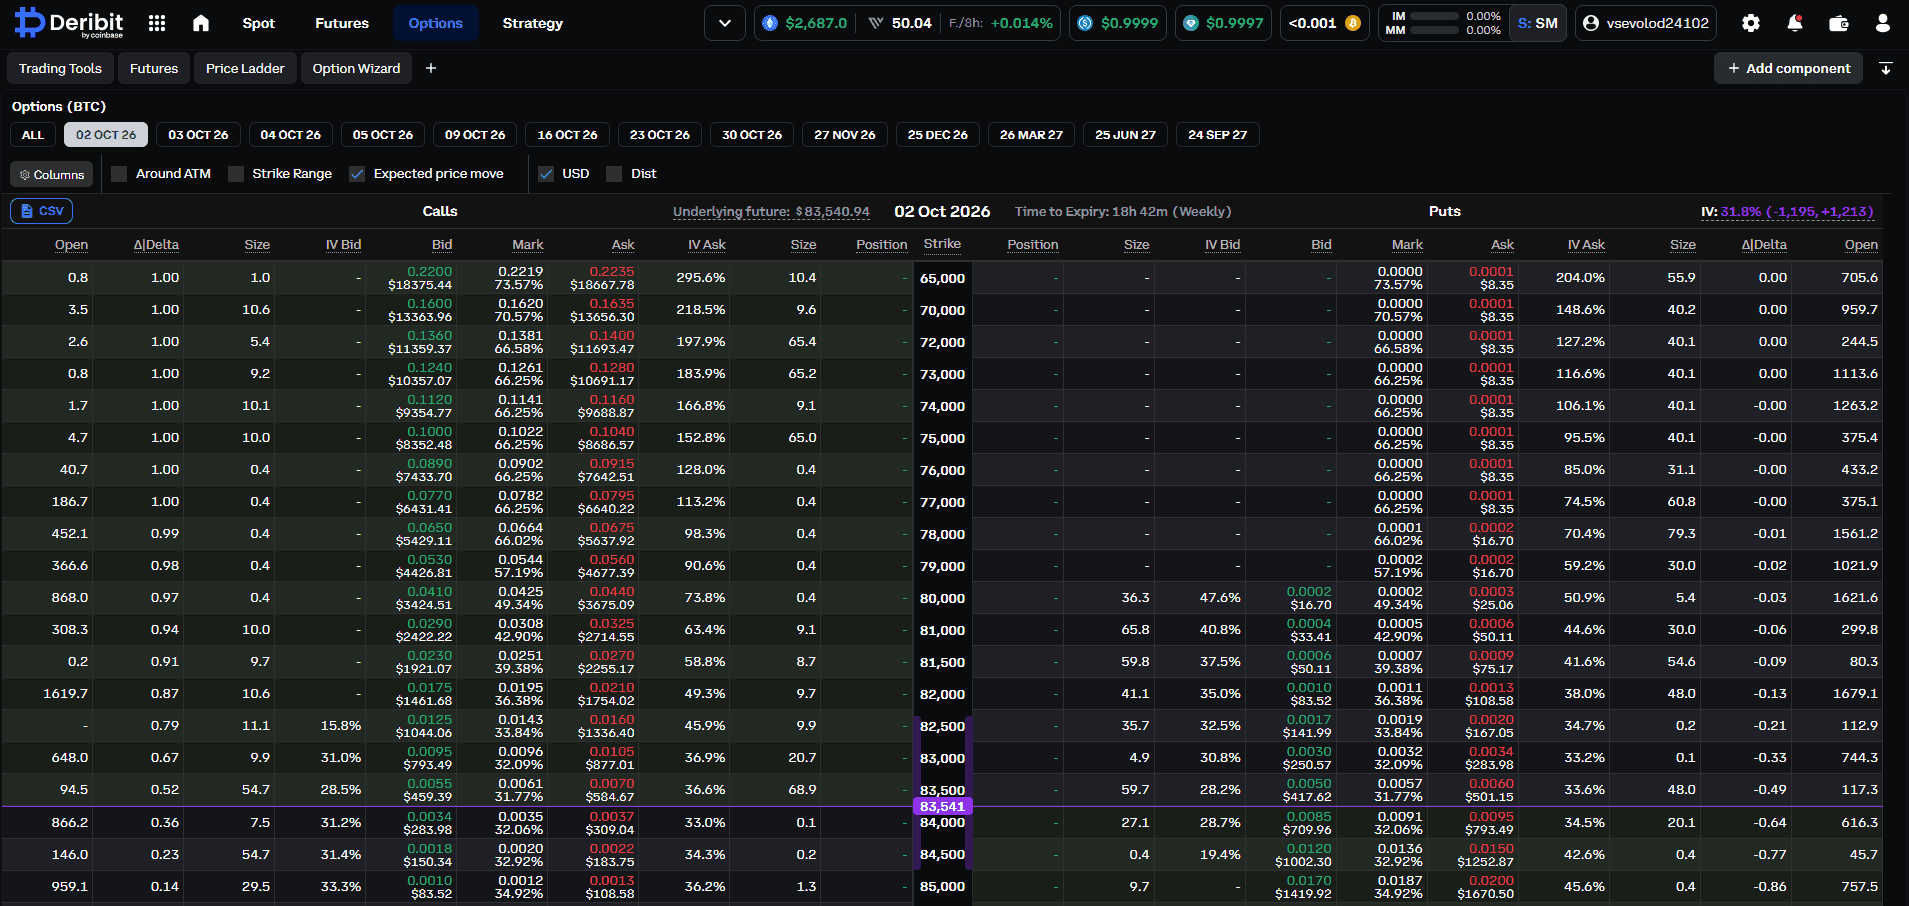Select the 24 SEP 27 expiry
The image size is (1909, 906).
[x=1217, y=135]
